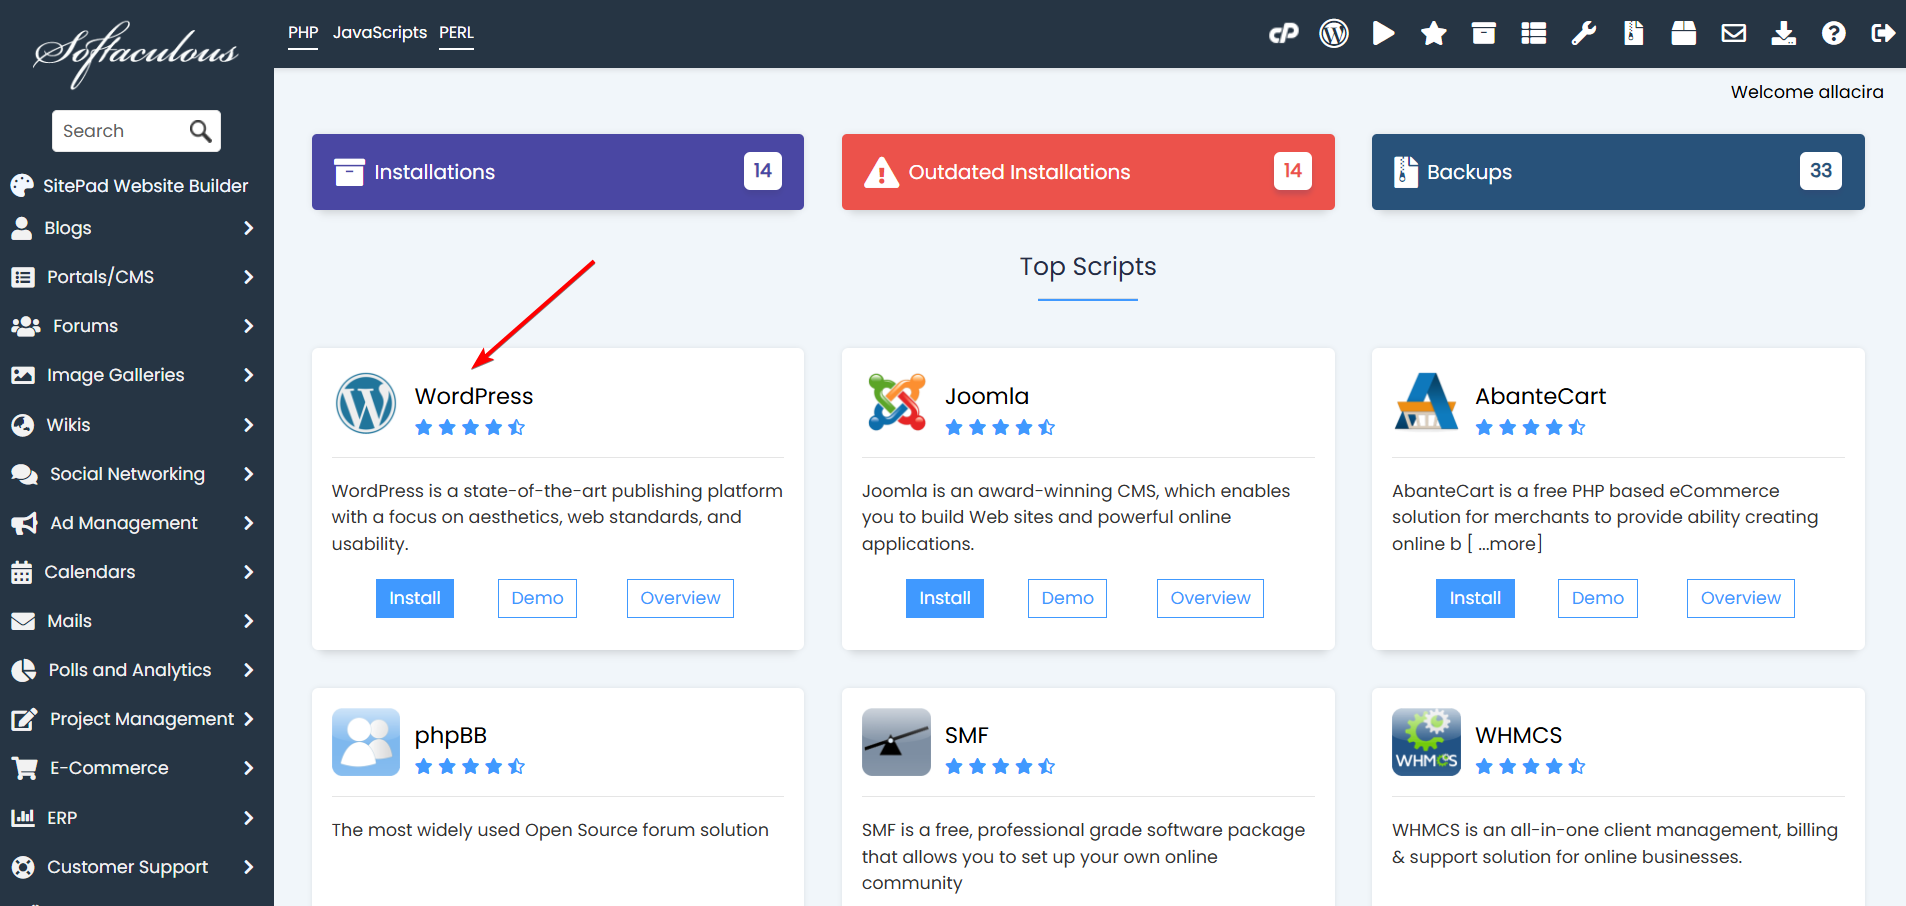
Task: Log out using the exit icon
Action: coord(1883,33)
